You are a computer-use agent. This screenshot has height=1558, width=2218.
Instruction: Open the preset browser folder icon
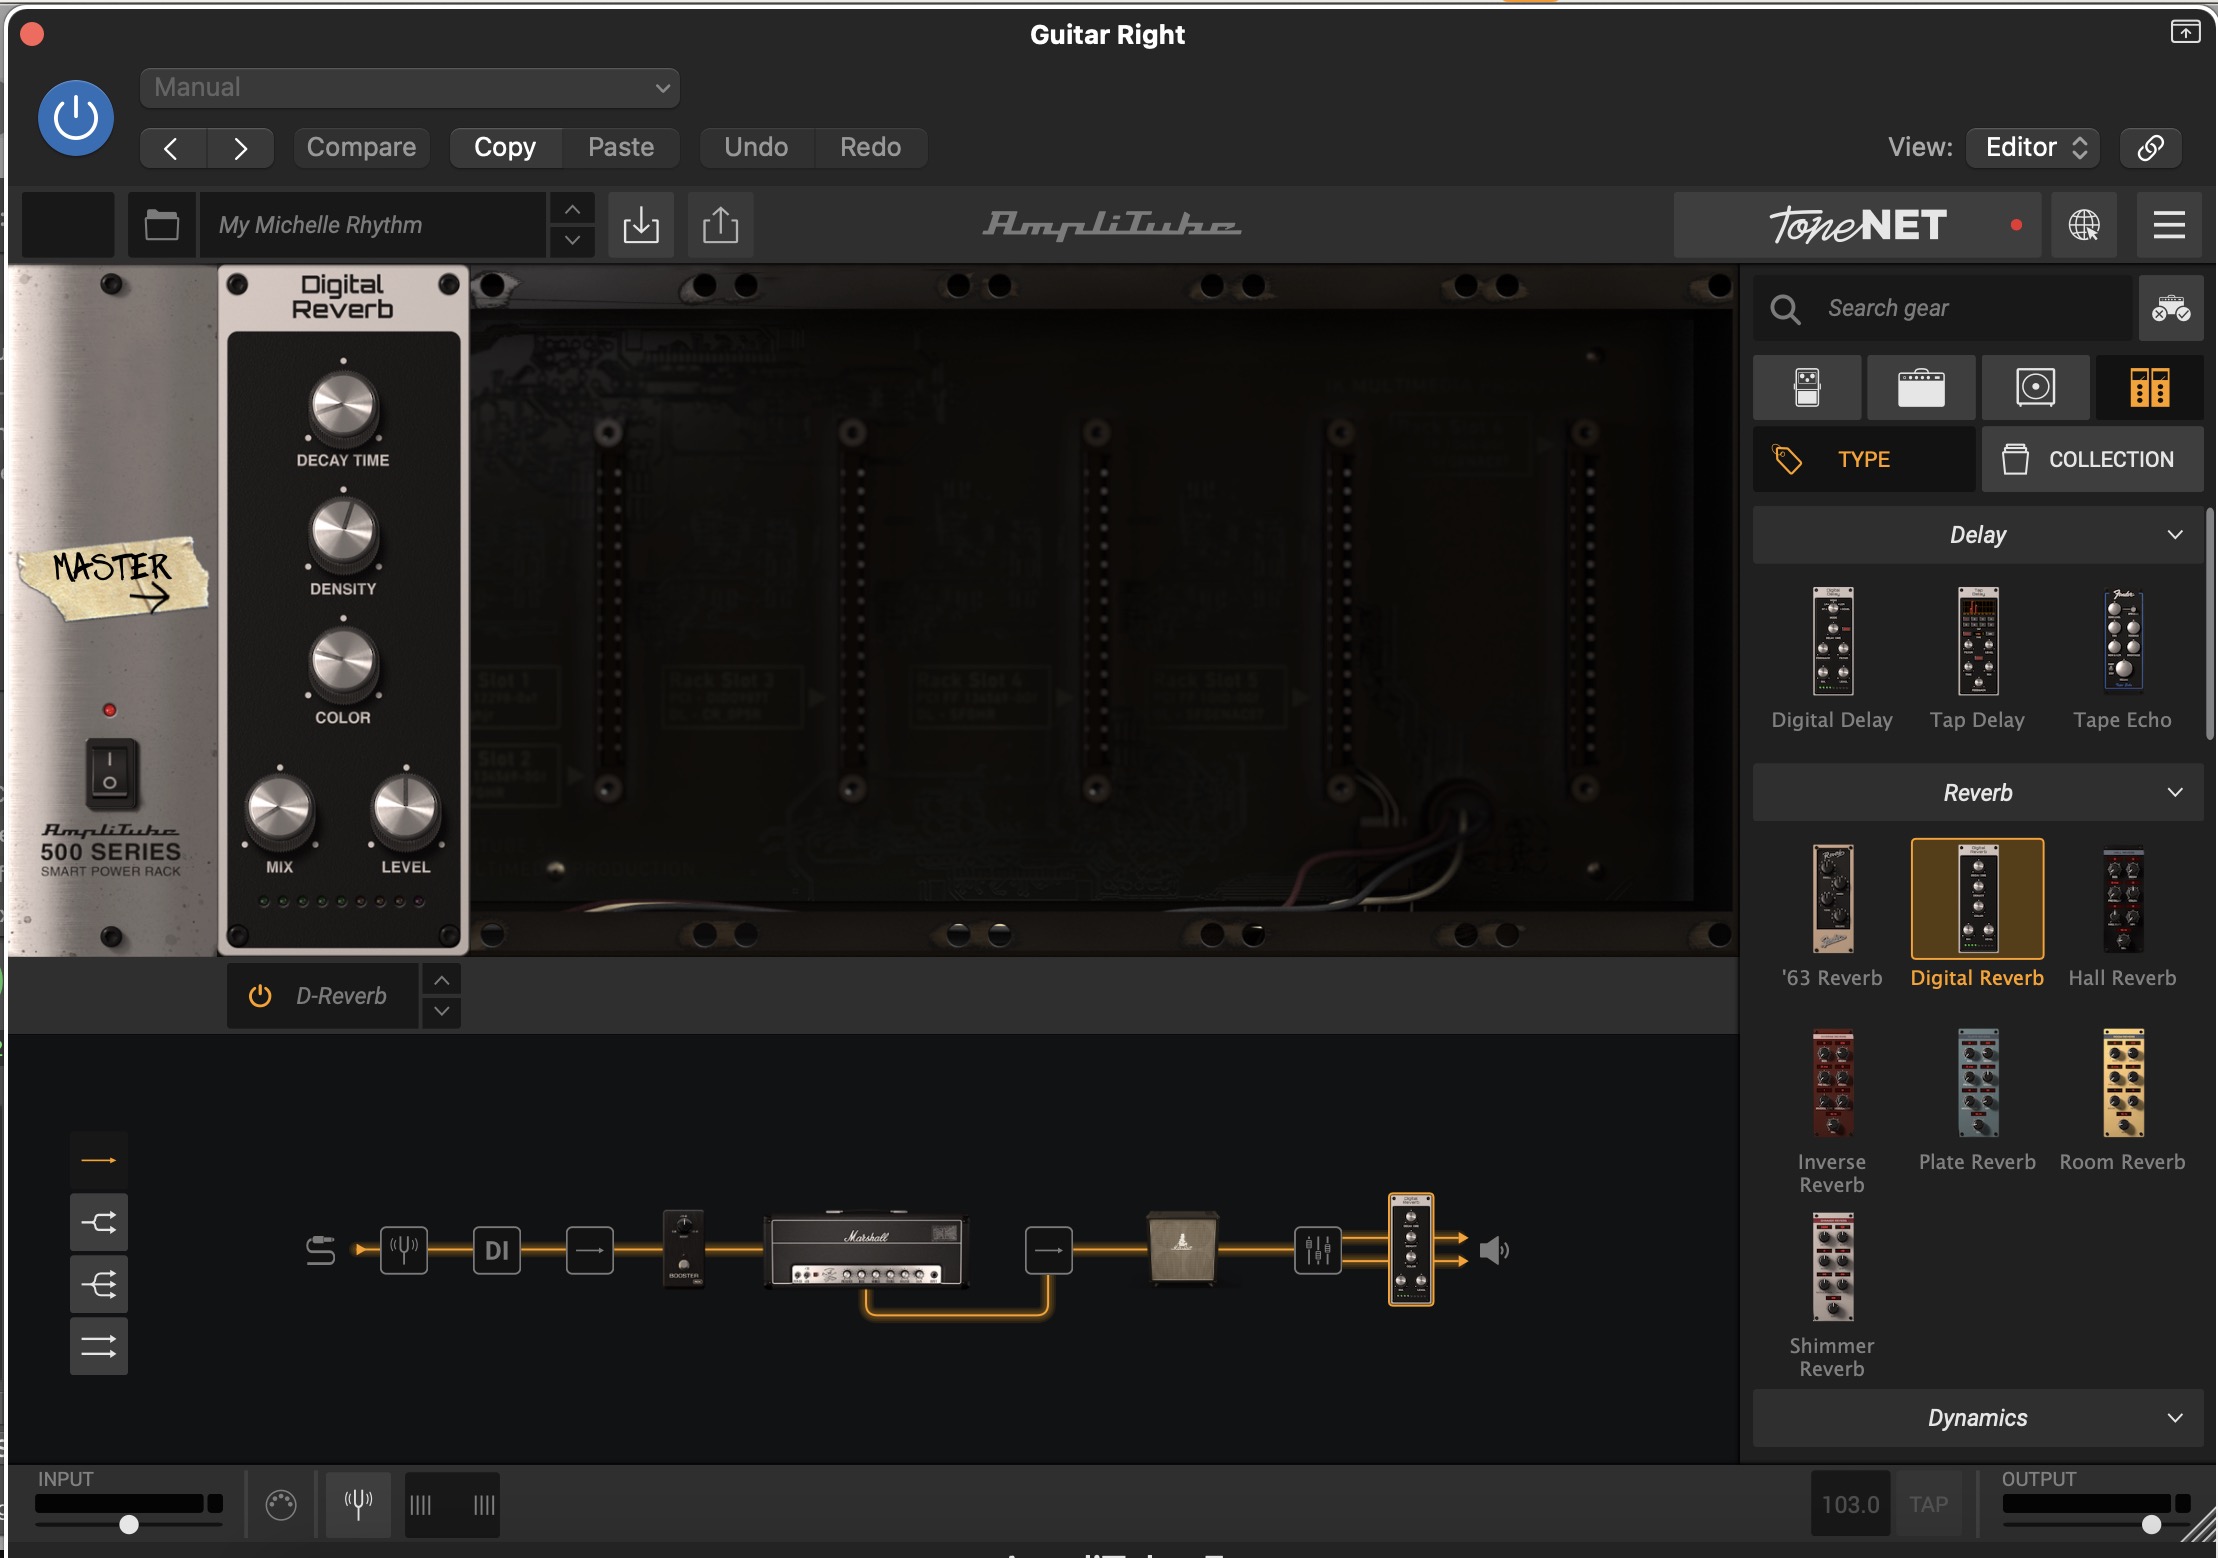(161, 225)
